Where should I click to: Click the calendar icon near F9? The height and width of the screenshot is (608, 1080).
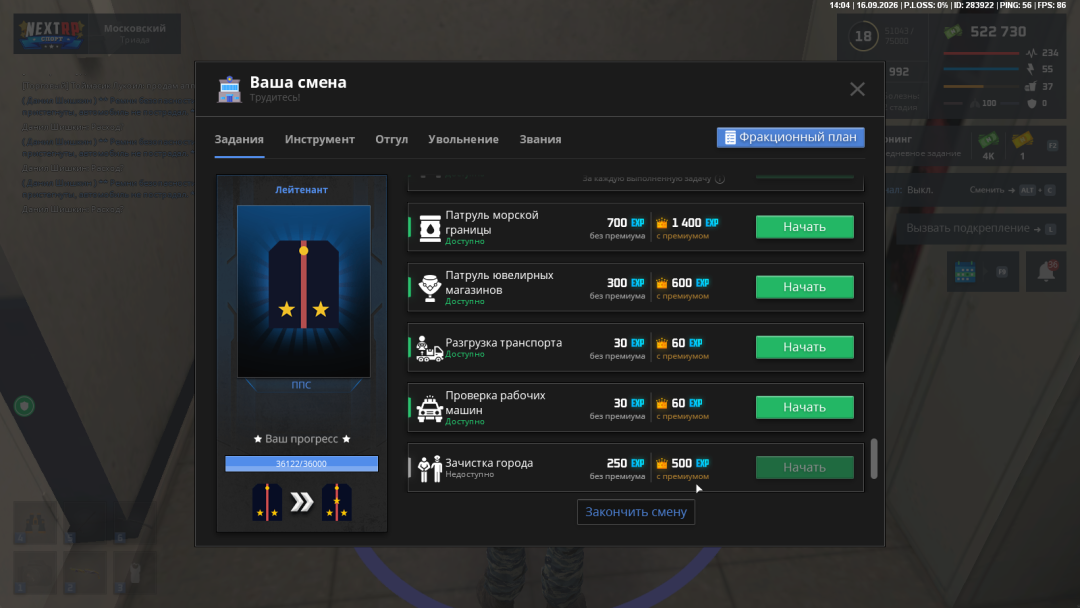[965, 271]
